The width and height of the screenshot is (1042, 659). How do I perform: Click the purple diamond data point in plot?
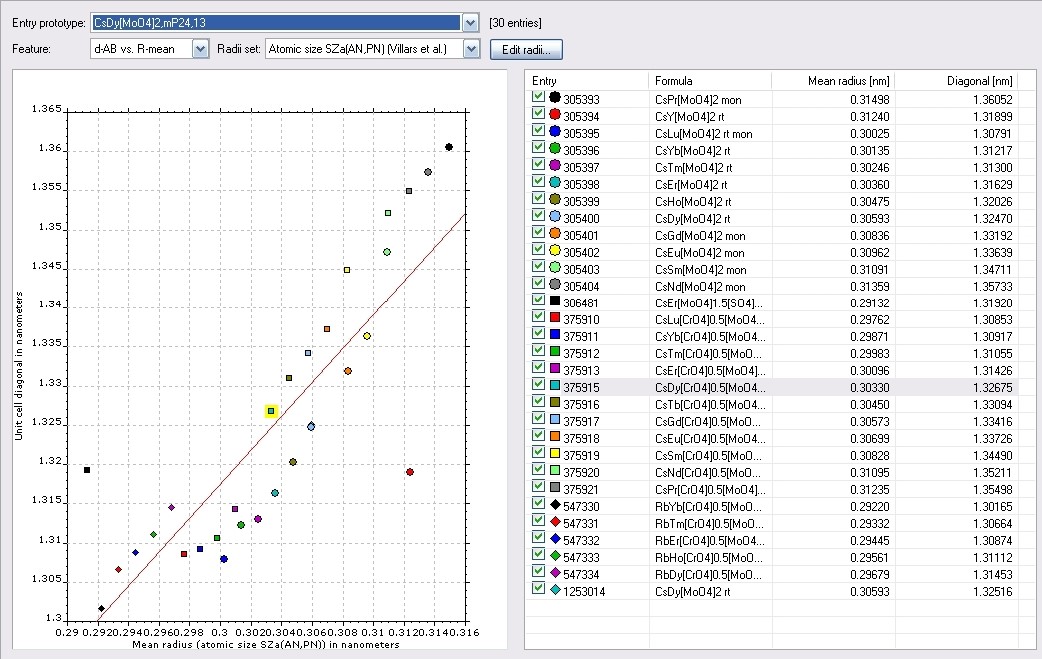[171, 507]
